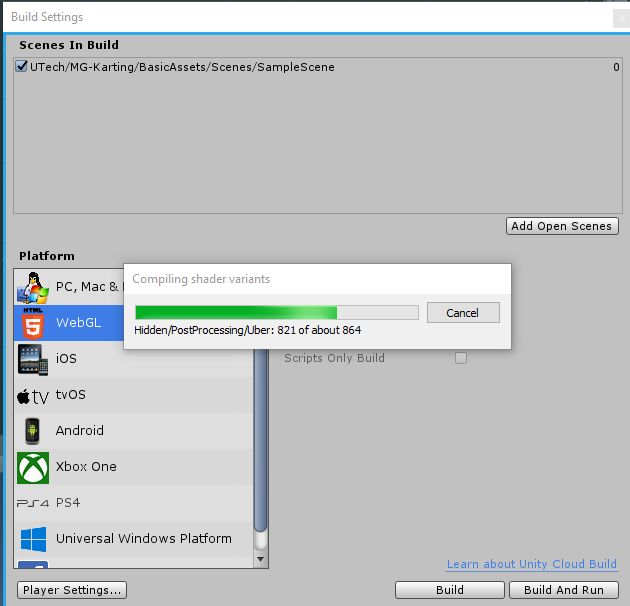Open Learn about Unity Cloud Build link
Screen dimensions: 630x606
click(532, 565)
